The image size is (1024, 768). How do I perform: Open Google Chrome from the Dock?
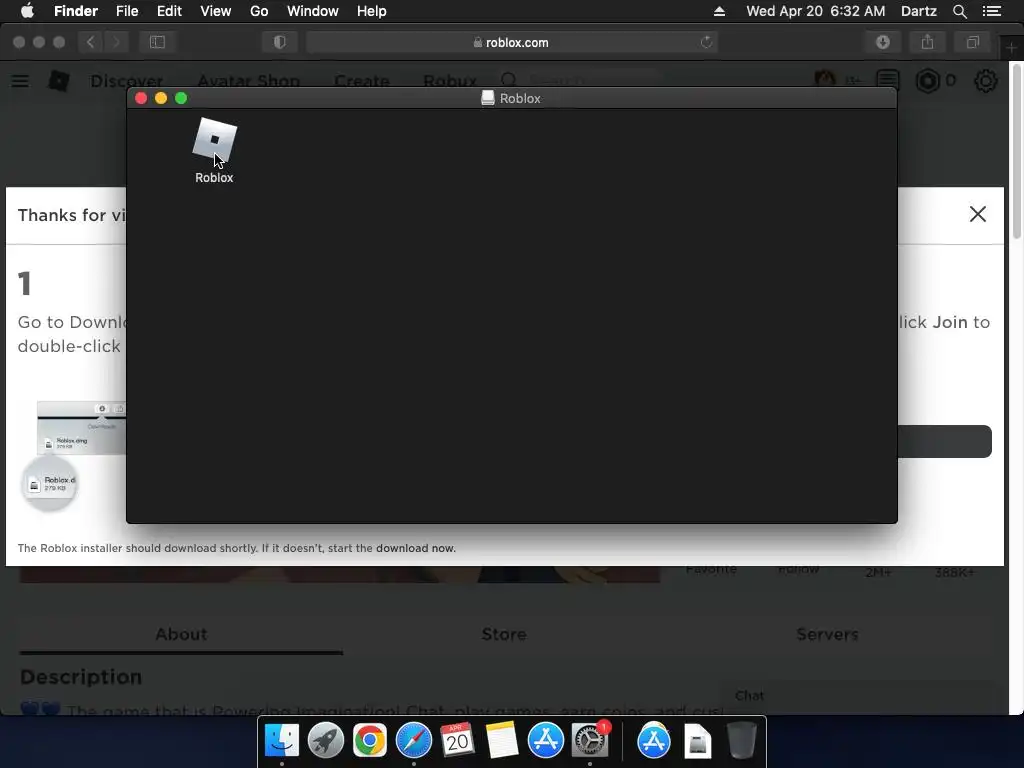pos(370,741)
